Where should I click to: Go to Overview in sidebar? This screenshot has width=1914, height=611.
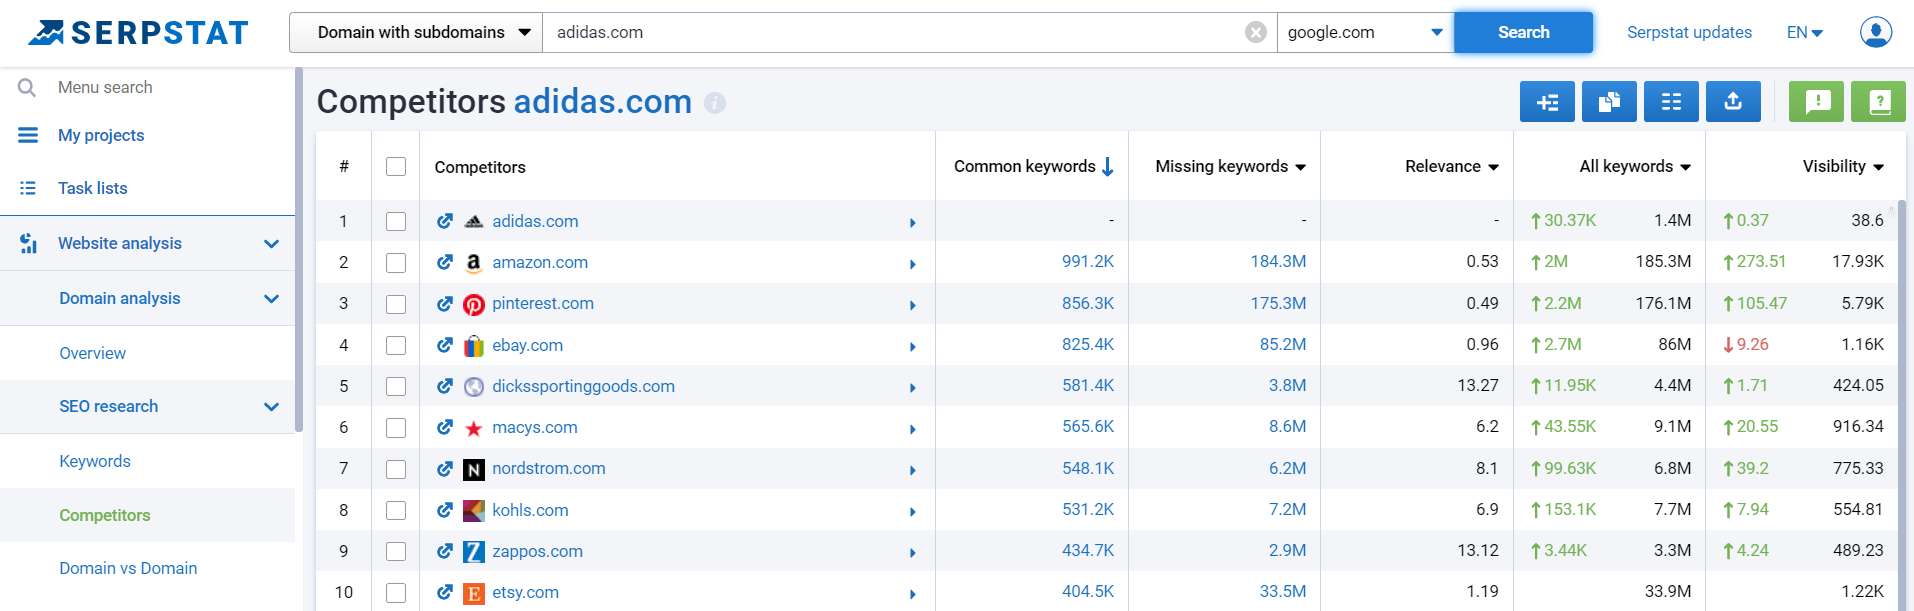[93, 353]
